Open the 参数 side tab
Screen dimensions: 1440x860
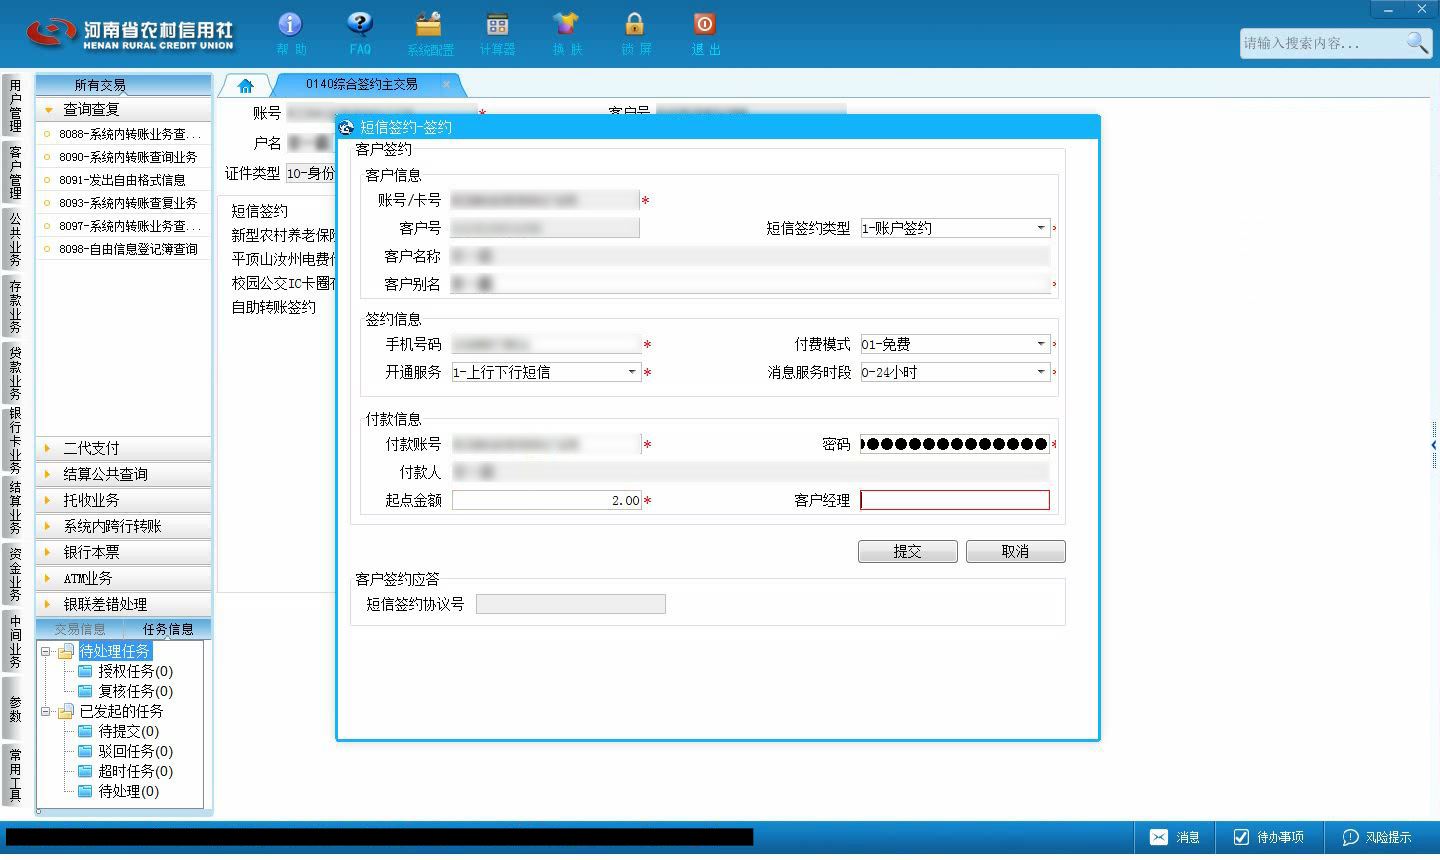click(x=15, y=709)
